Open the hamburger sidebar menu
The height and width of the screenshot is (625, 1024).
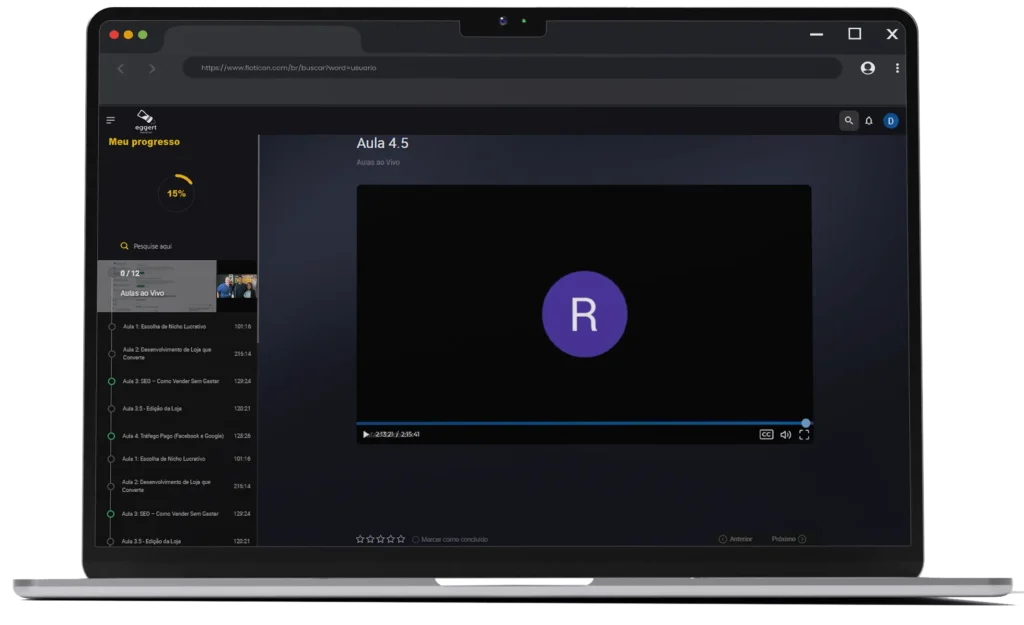coord(111,121)
